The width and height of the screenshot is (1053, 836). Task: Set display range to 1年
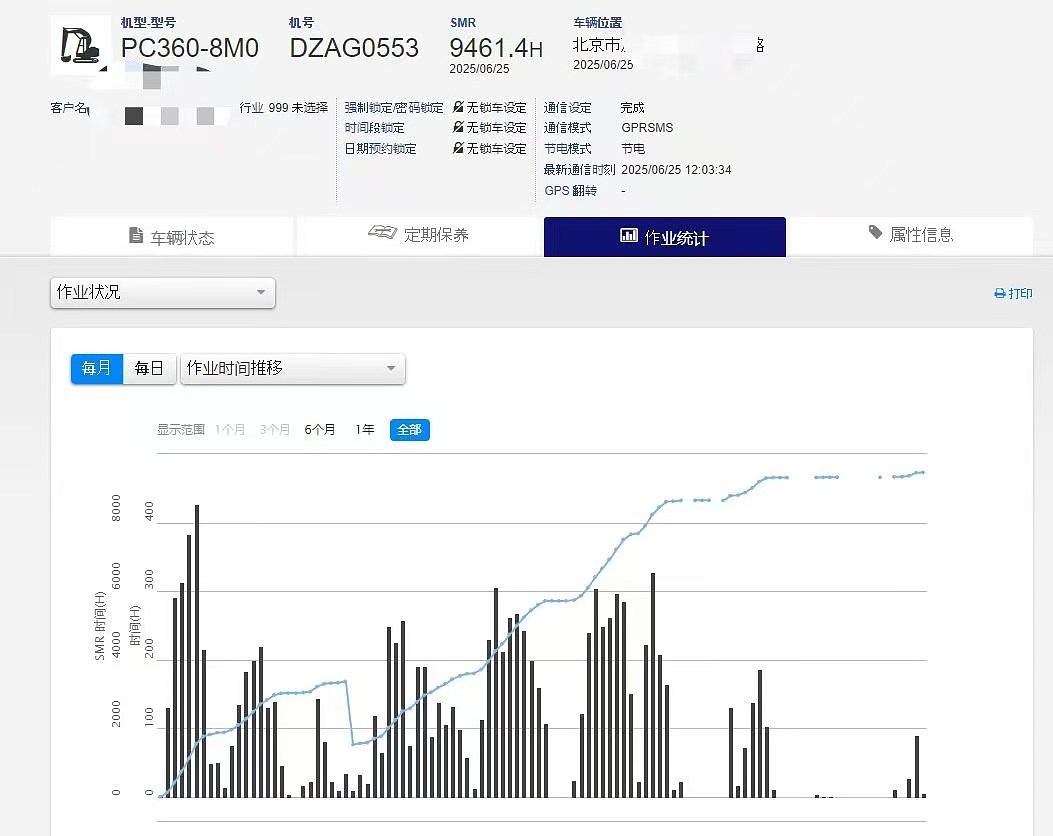pos(365,430)
